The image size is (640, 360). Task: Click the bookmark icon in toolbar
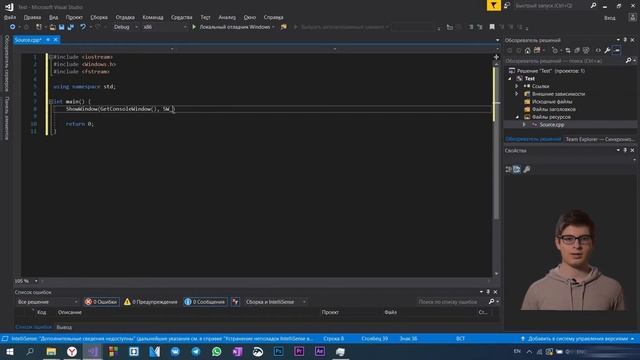tap(492, 27)
